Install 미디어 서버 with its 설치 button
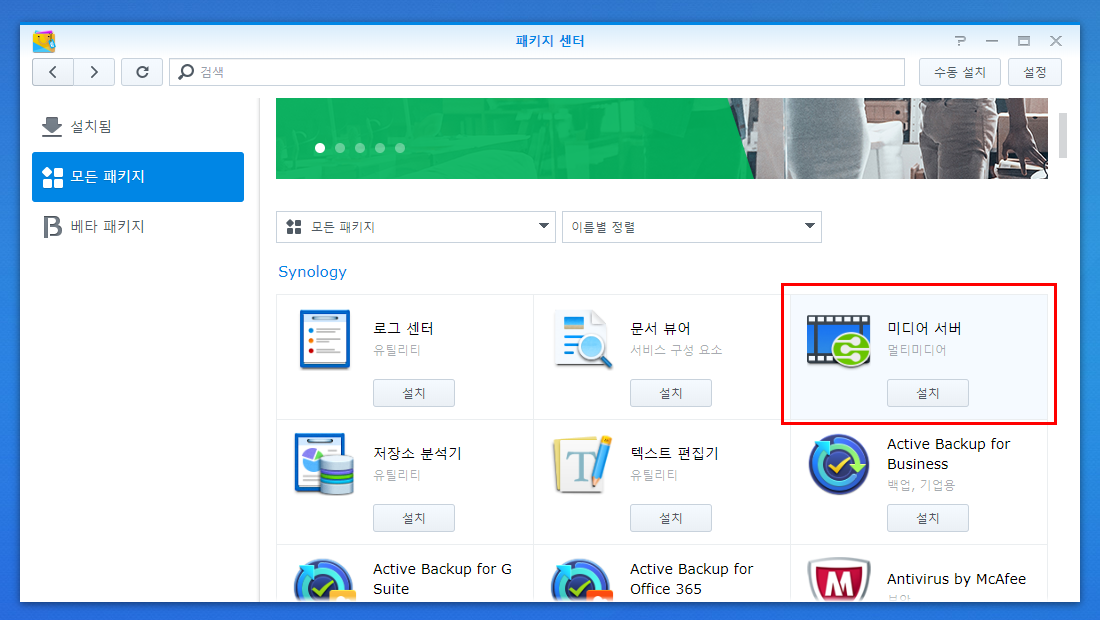The width and height of the screenshot is (1100, 620). 927,393
